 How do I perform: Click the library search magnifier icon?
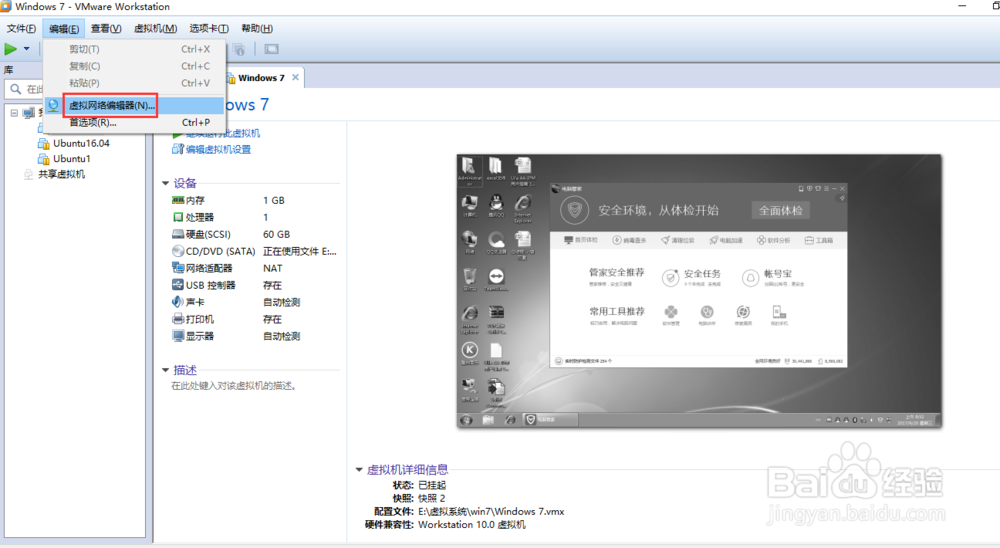click(16, 89)
